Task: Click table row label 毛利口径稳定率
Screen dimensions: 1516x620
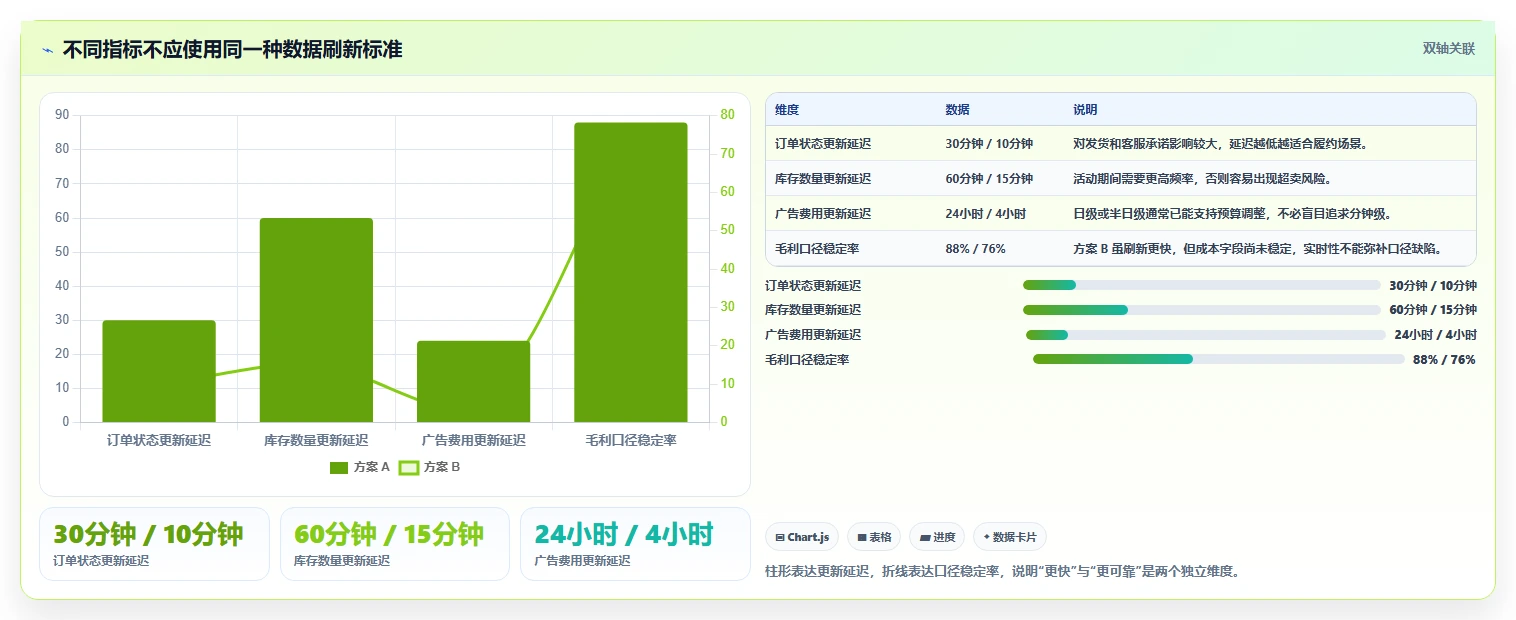Action: (x=817, y=249)
